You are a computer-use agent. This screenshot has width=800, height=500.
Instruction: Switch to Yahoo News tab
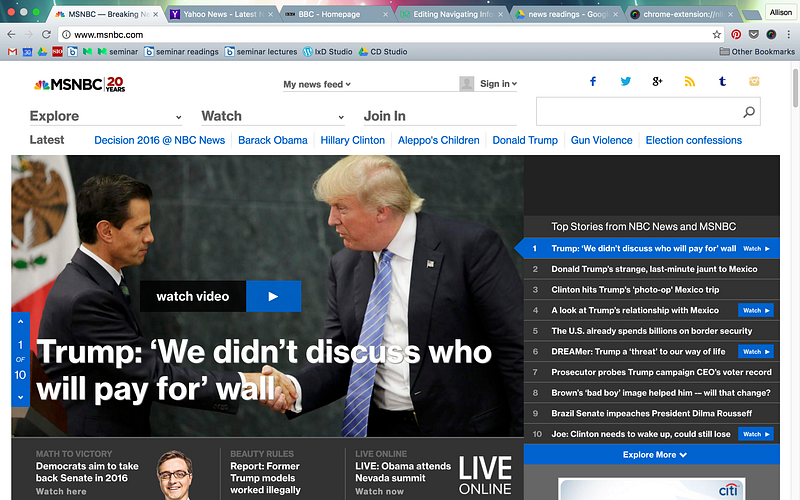(222, 14)
